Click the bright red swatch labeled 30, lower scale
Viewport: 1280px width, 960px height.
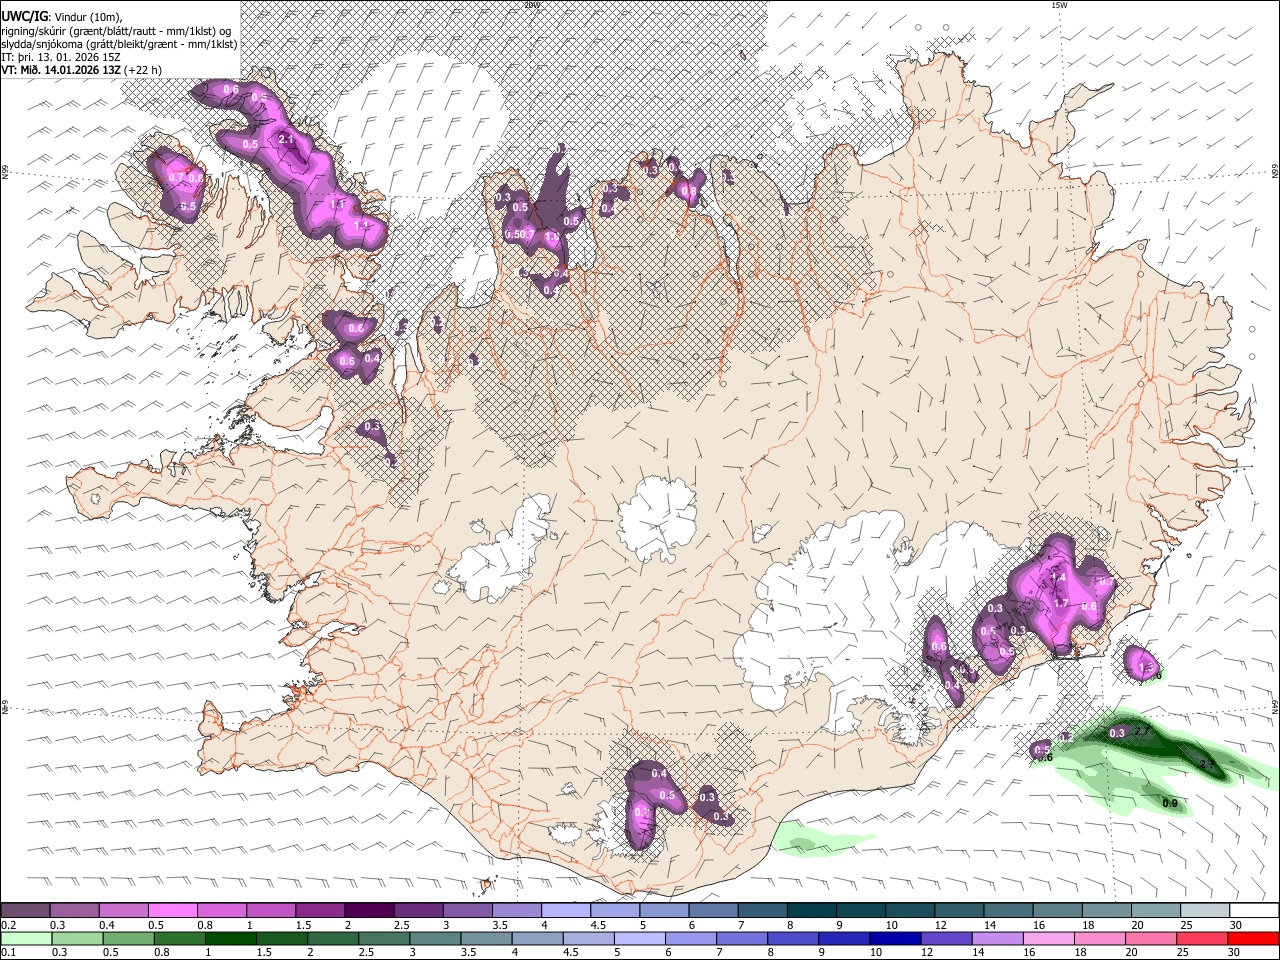[1253, 939]
